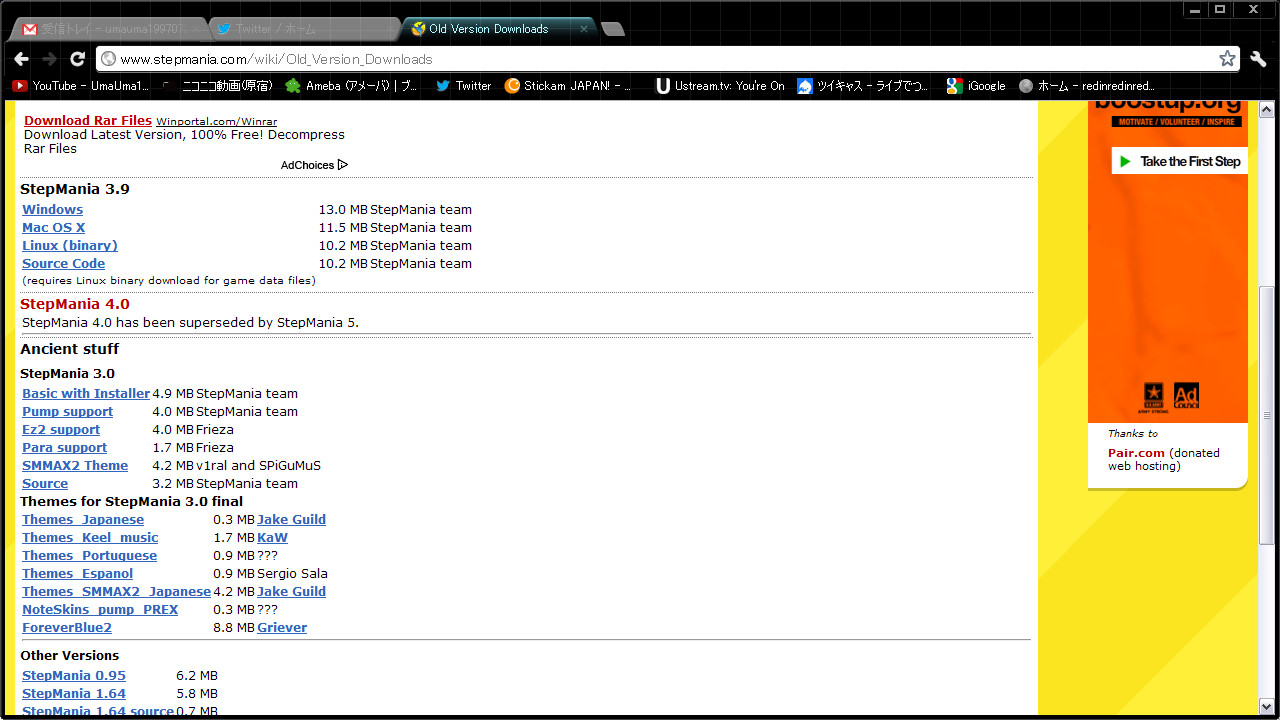Download the Para support package

point(65,448)
